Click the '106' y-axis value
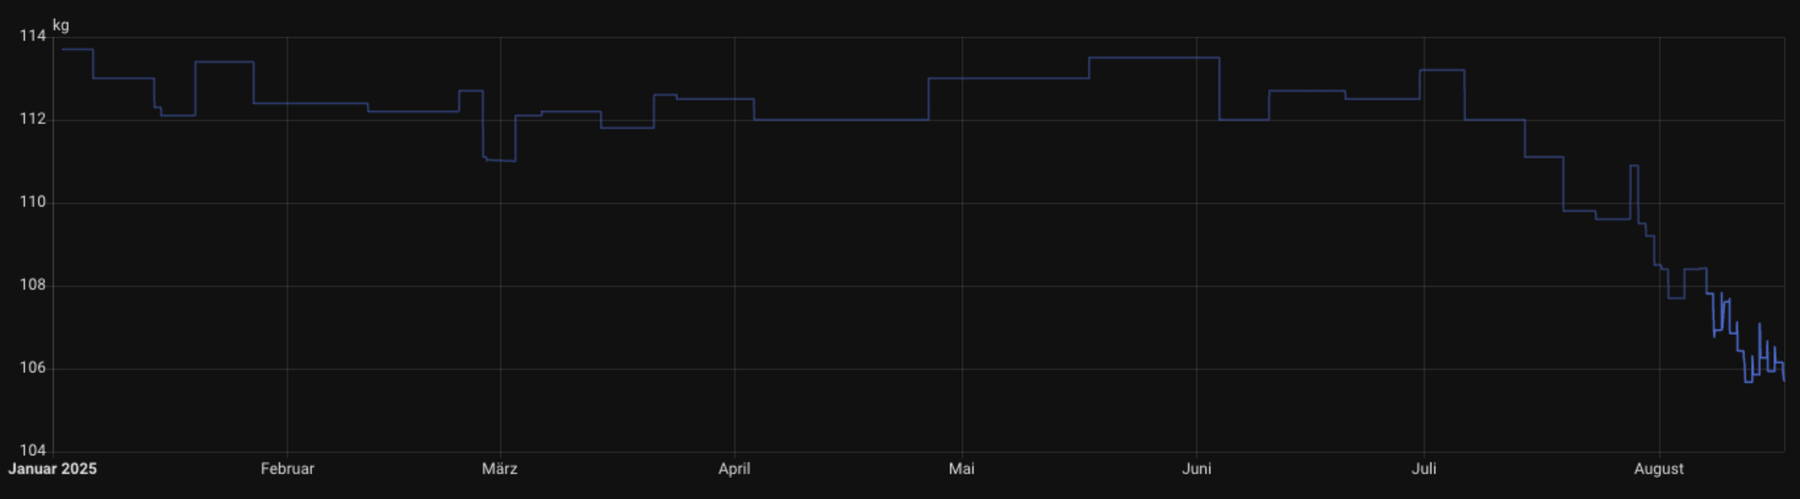The image size is (1800, 499). coord(33,368)
